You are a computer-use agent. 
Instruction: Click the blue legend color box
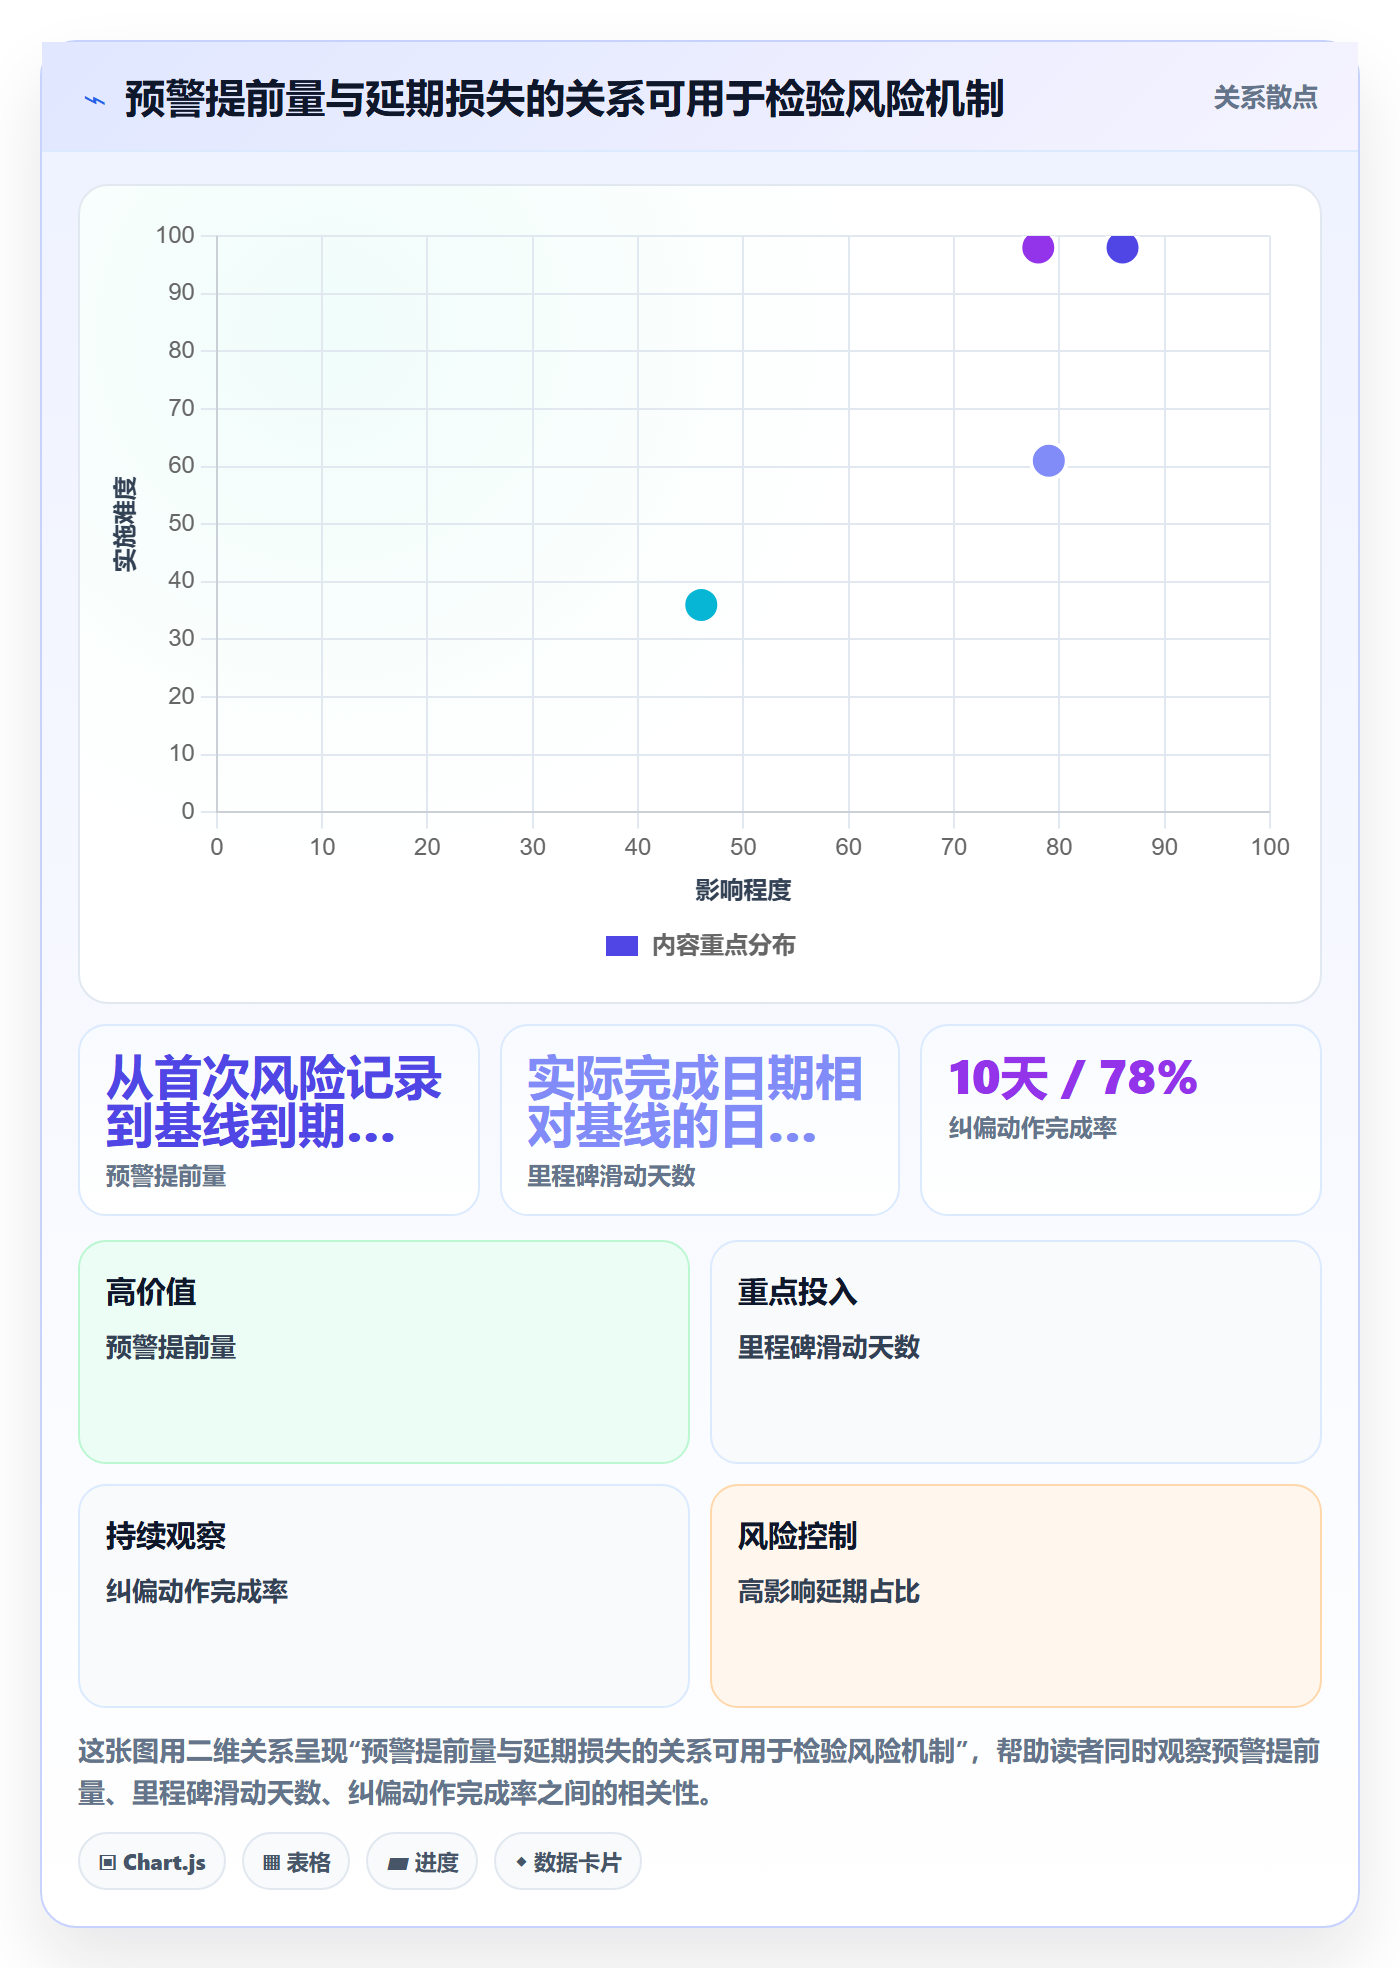[622, 945]
